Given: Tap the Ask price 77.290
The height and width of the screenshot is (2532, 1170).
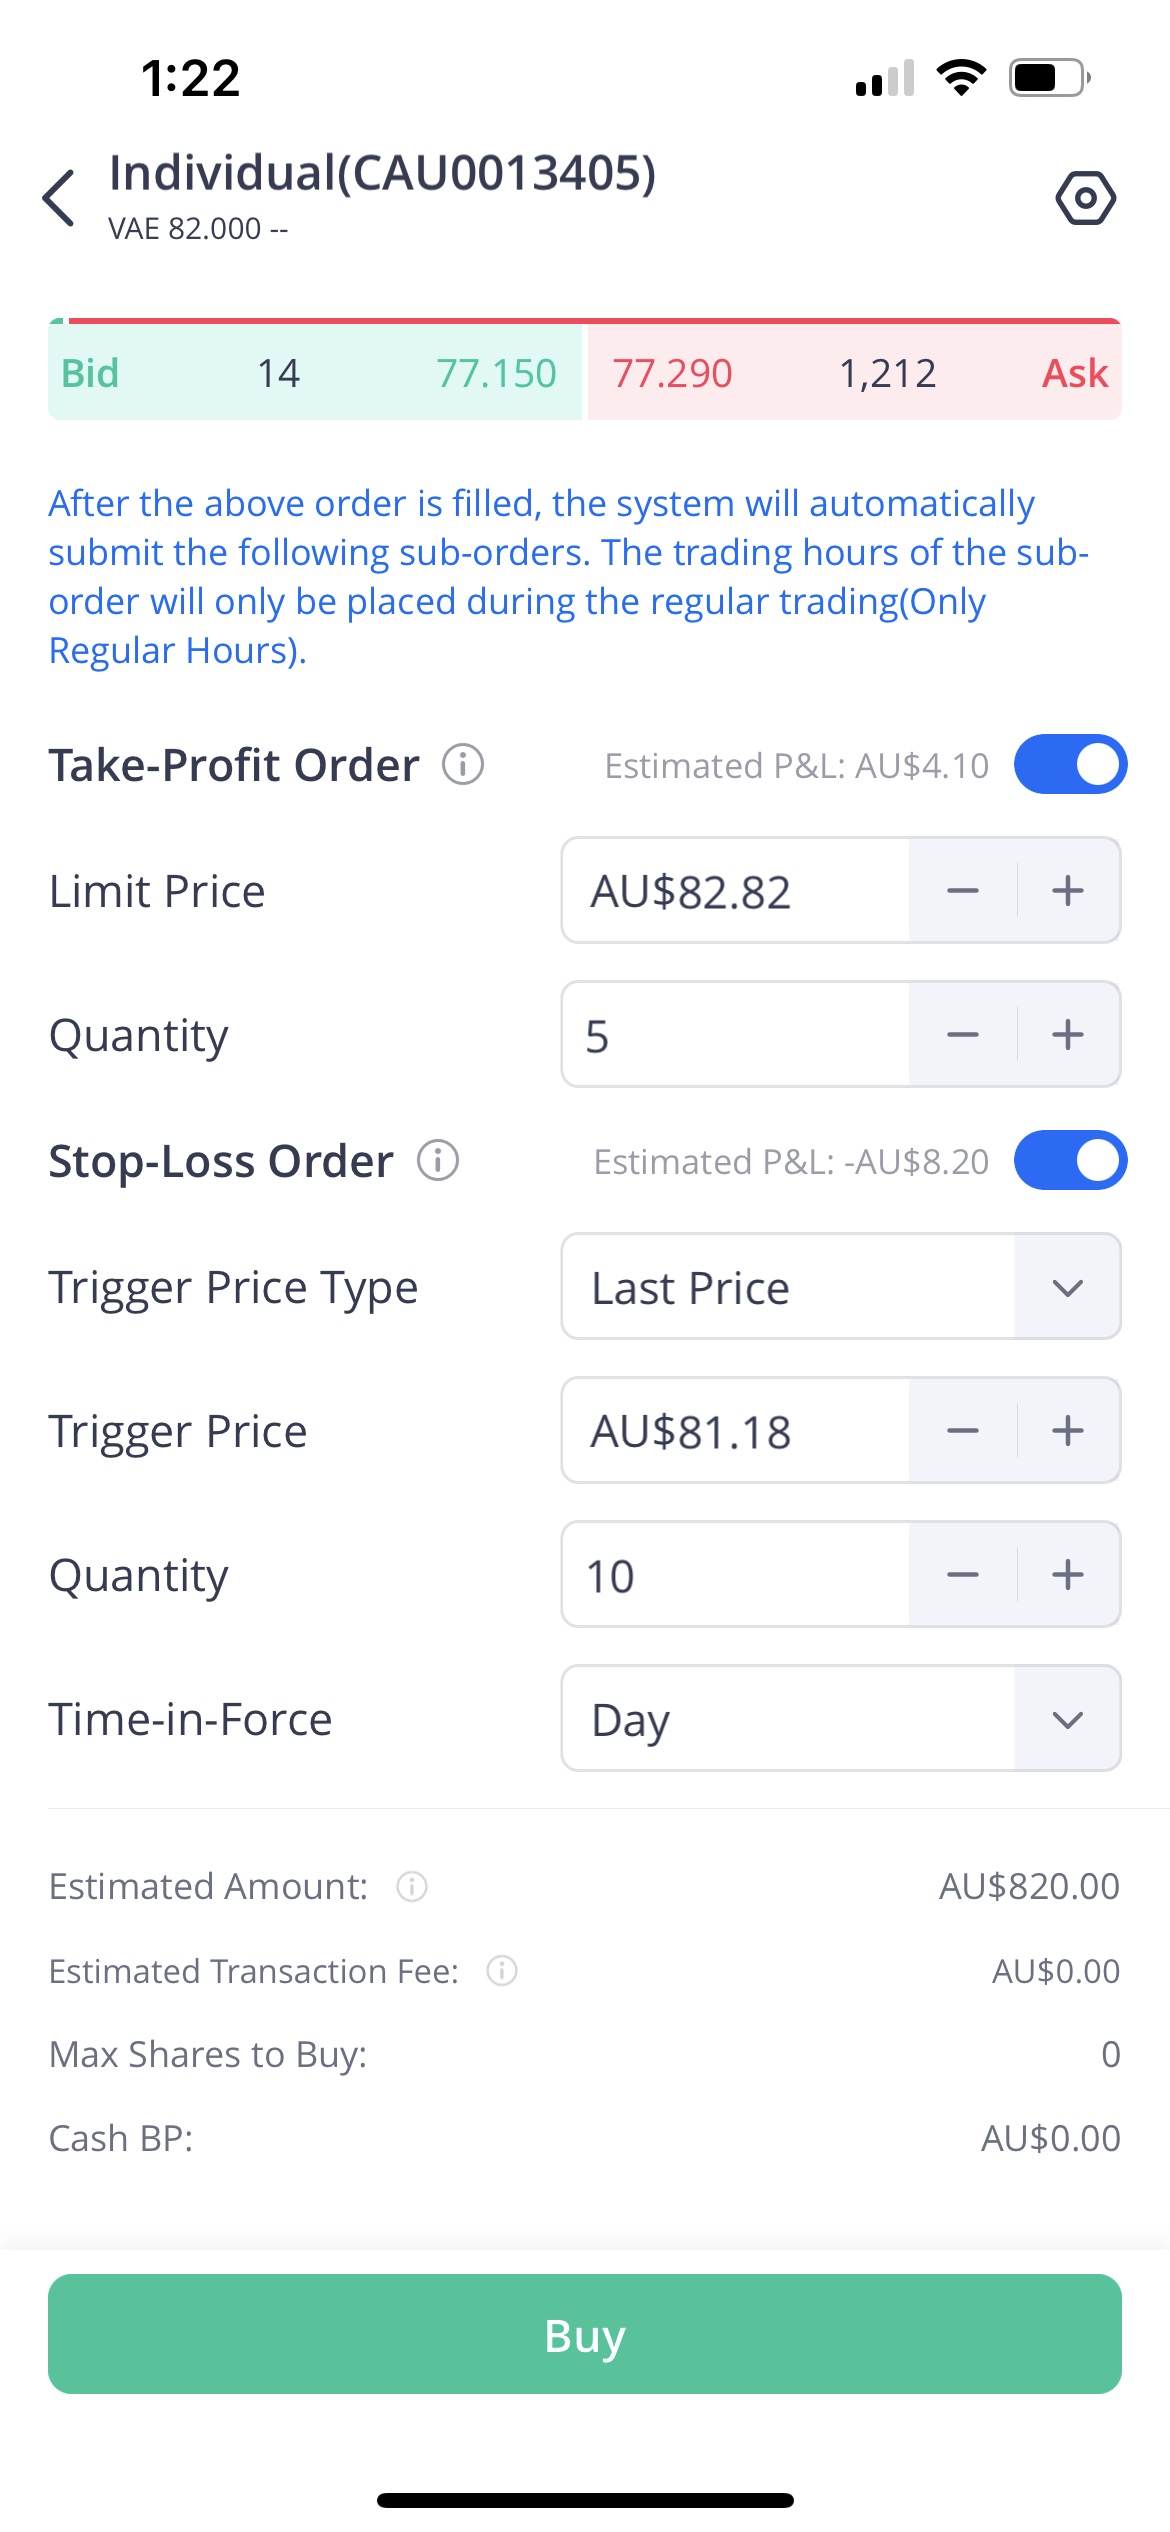Looking at the screenshot, I should click(672, 374).
